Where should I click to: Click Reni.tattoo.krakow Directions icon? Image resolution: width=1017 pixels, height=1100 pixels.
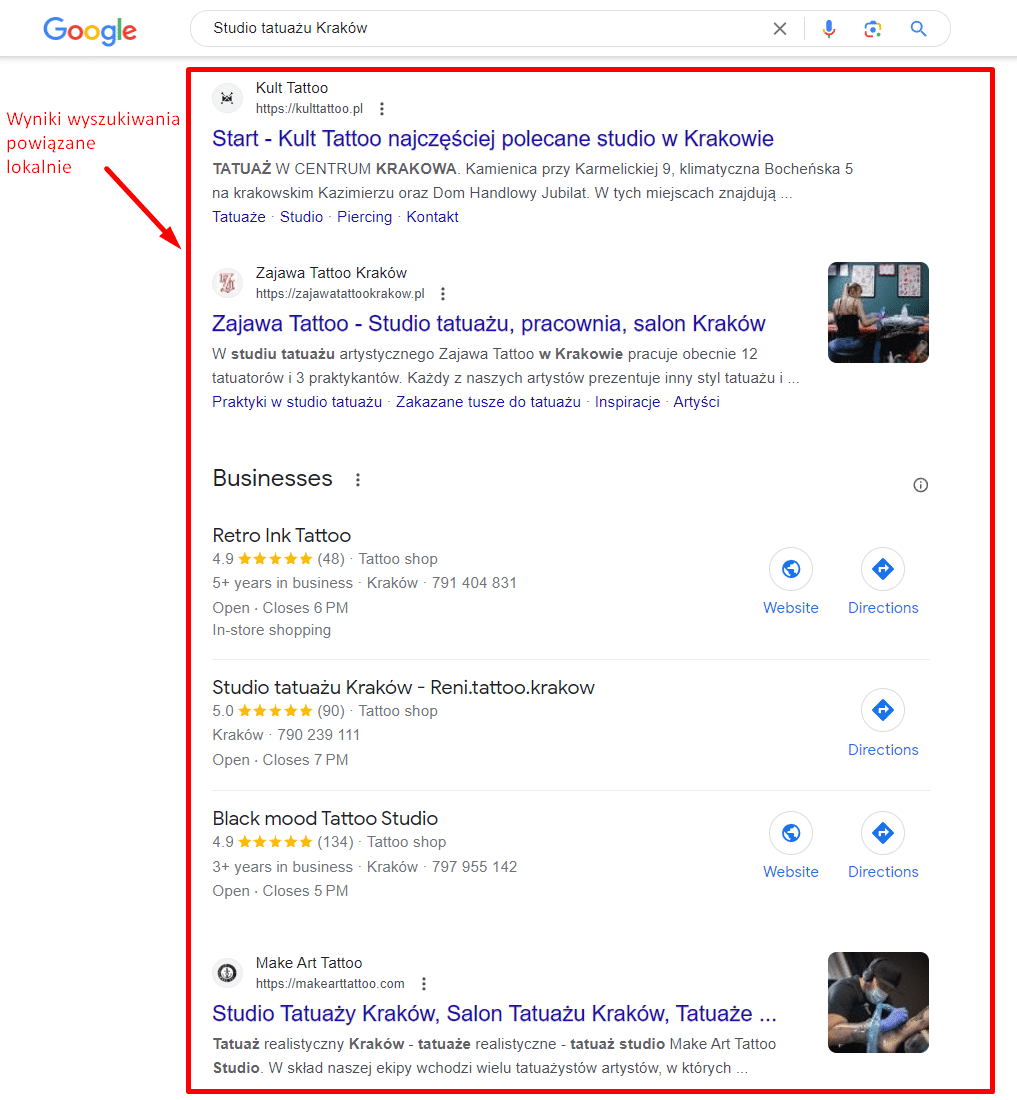(x=882, y=710)
